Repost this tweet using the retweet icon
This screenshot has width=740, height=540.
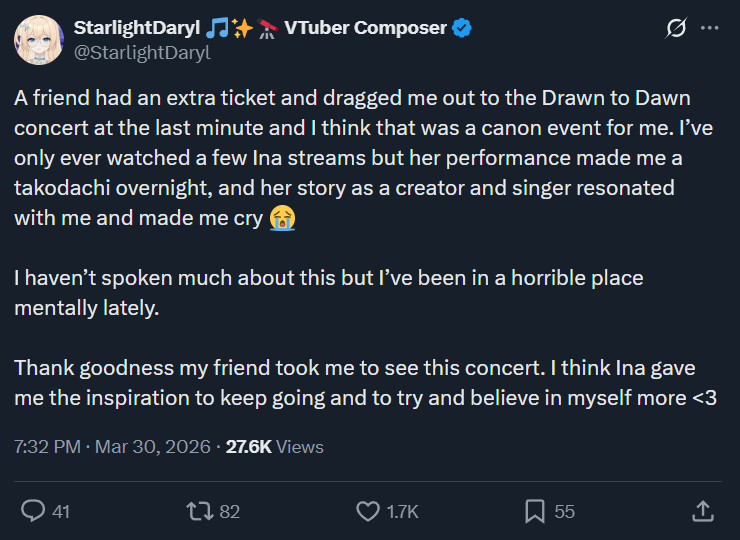coord(200,511)
